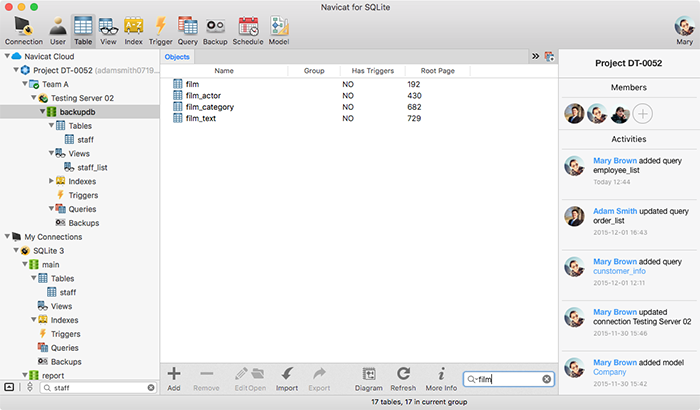700x410 pixels.
Task: Refresh the objects list
Action: click(403, 379)
